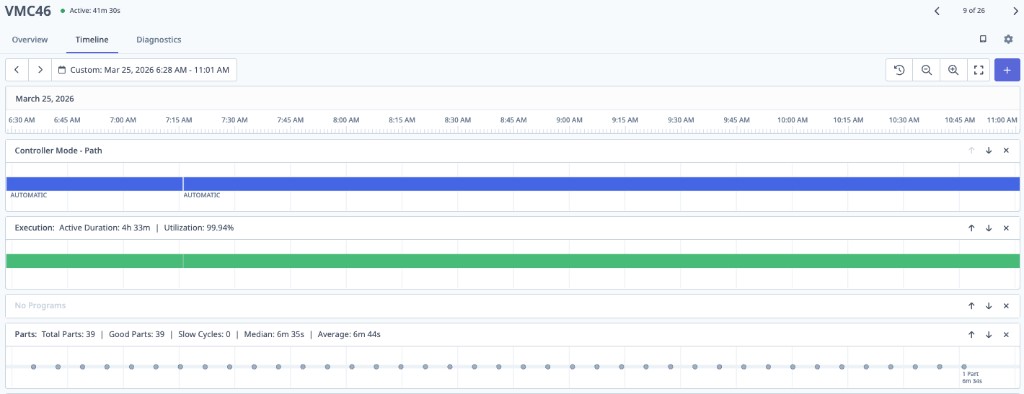Viewport: 1024px width, 394px height.
Task: Move Controller Mode - Path row down
Action: pyautogui.click(x=989, y=150)
